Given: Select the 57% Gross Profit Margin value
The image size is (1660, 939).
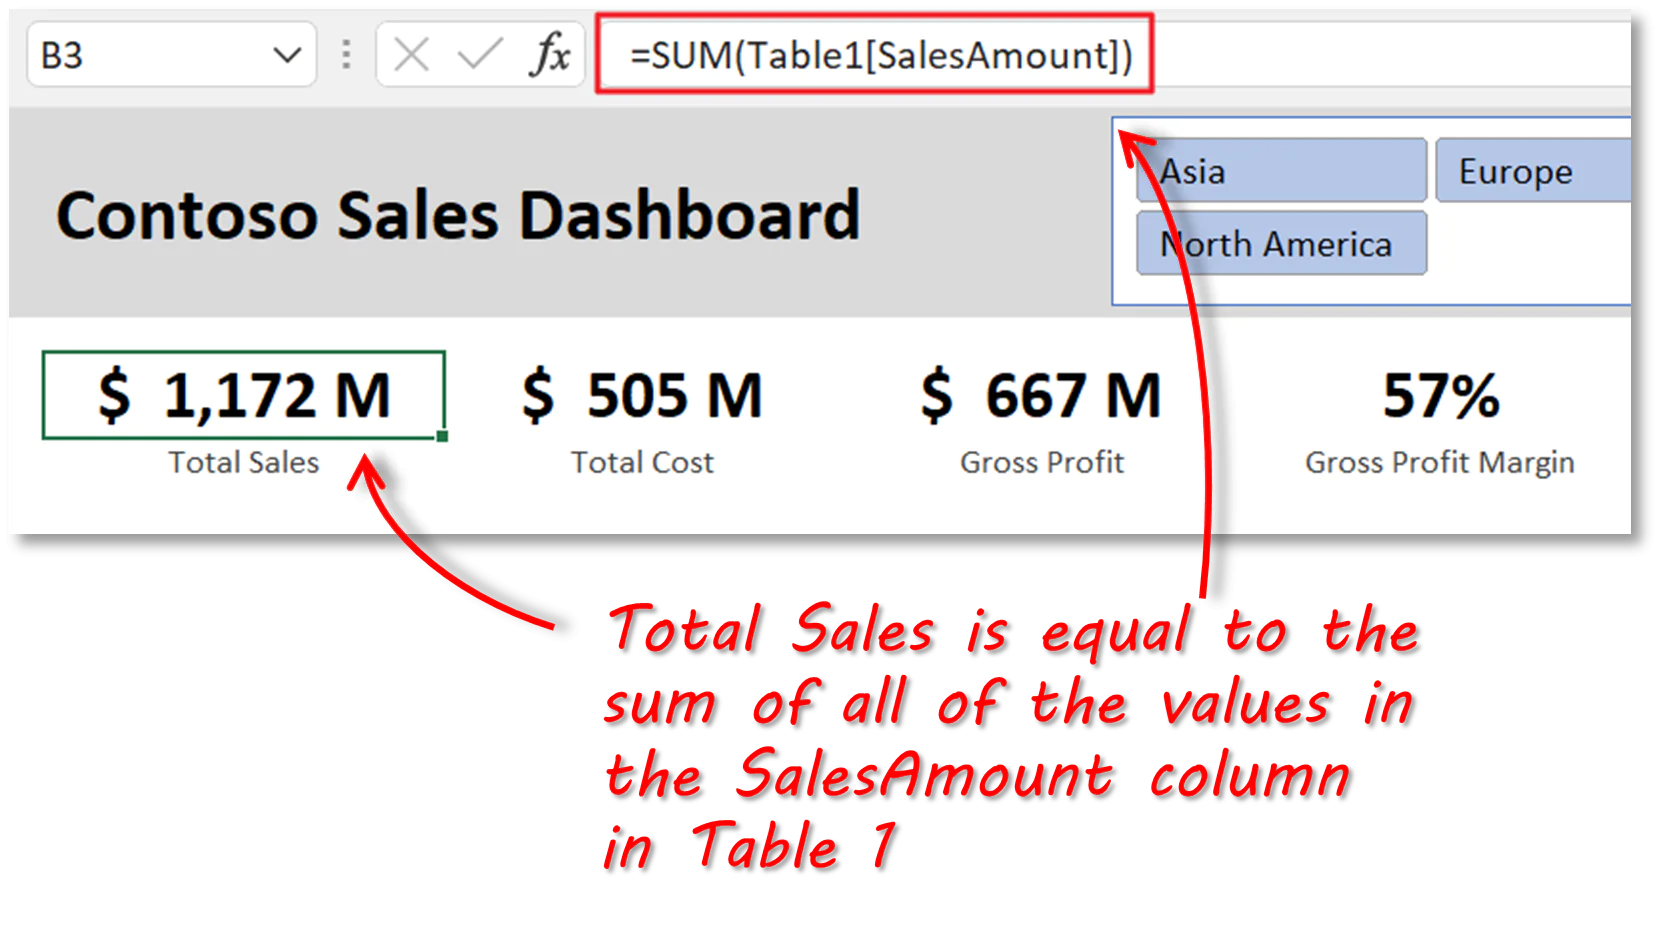Looking at the screenshot, I should coord(1441,396).
